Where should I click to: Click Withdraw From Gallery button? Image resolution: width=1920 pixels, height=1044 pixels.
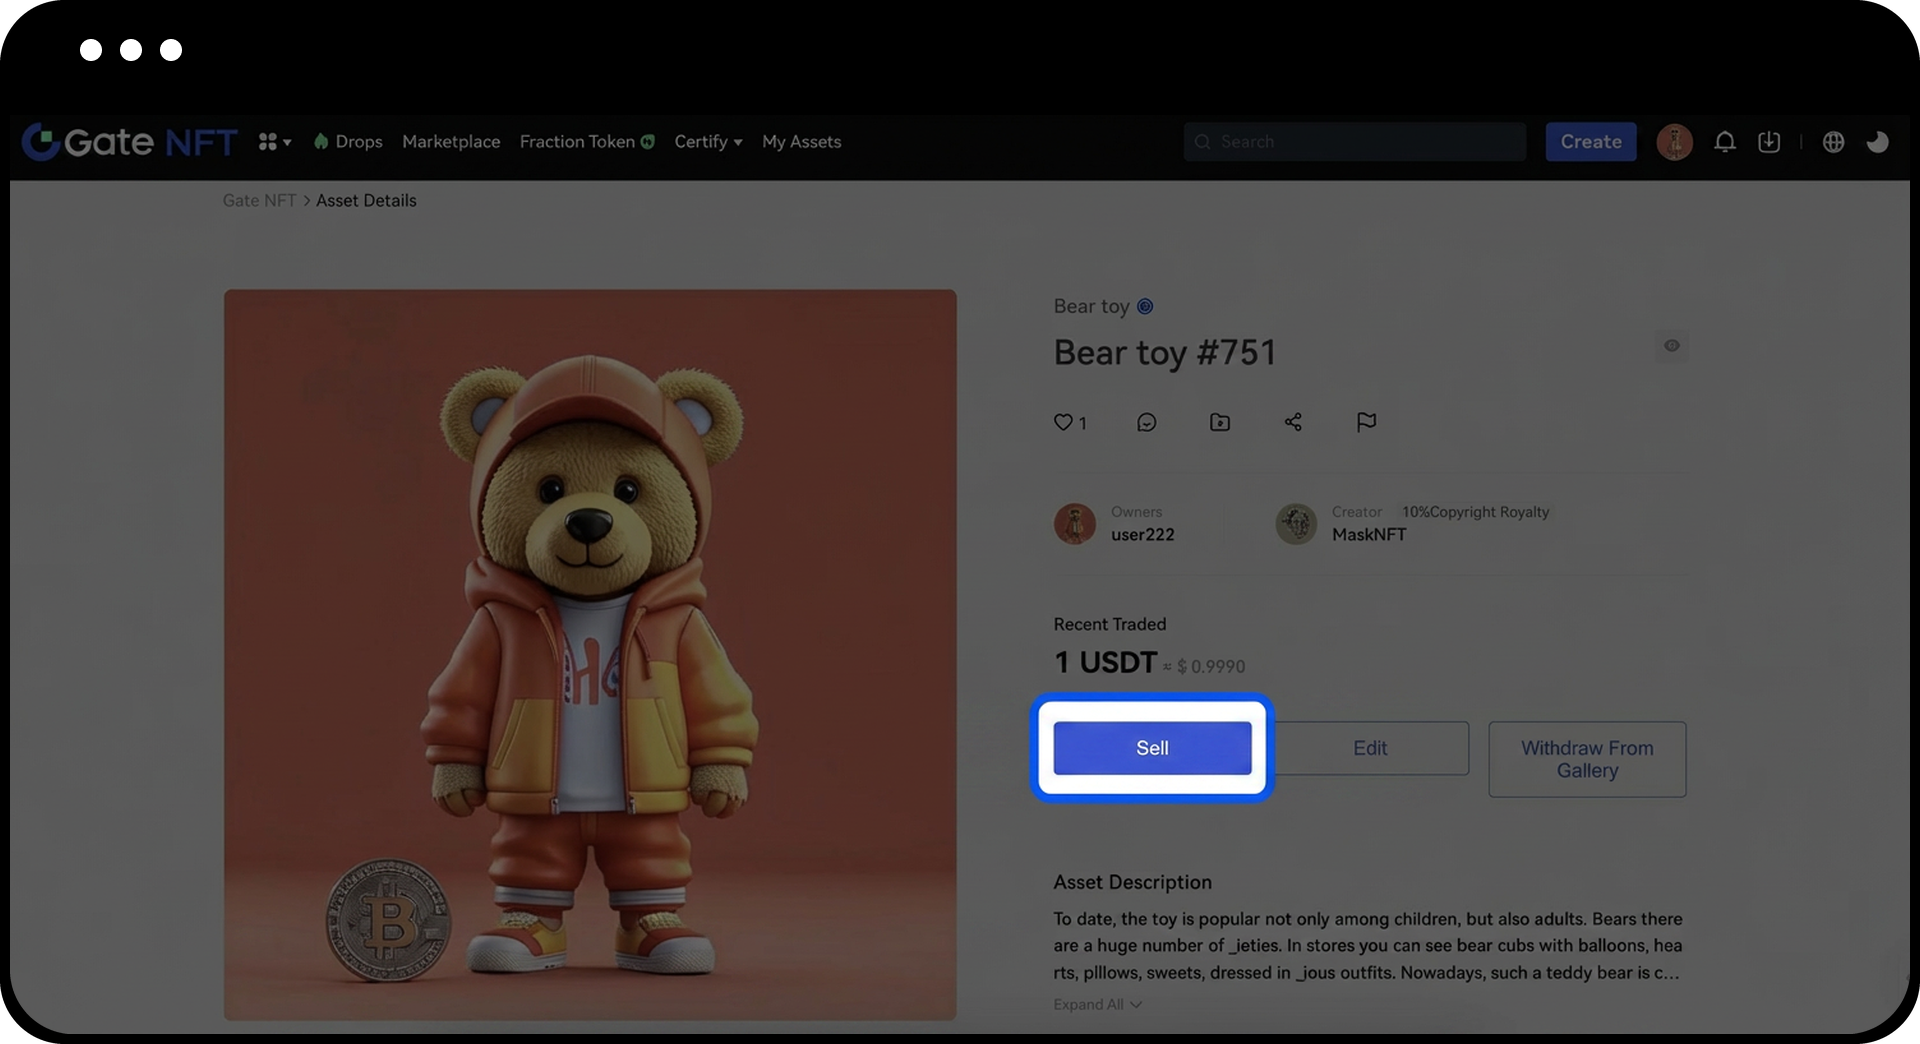1587,759
